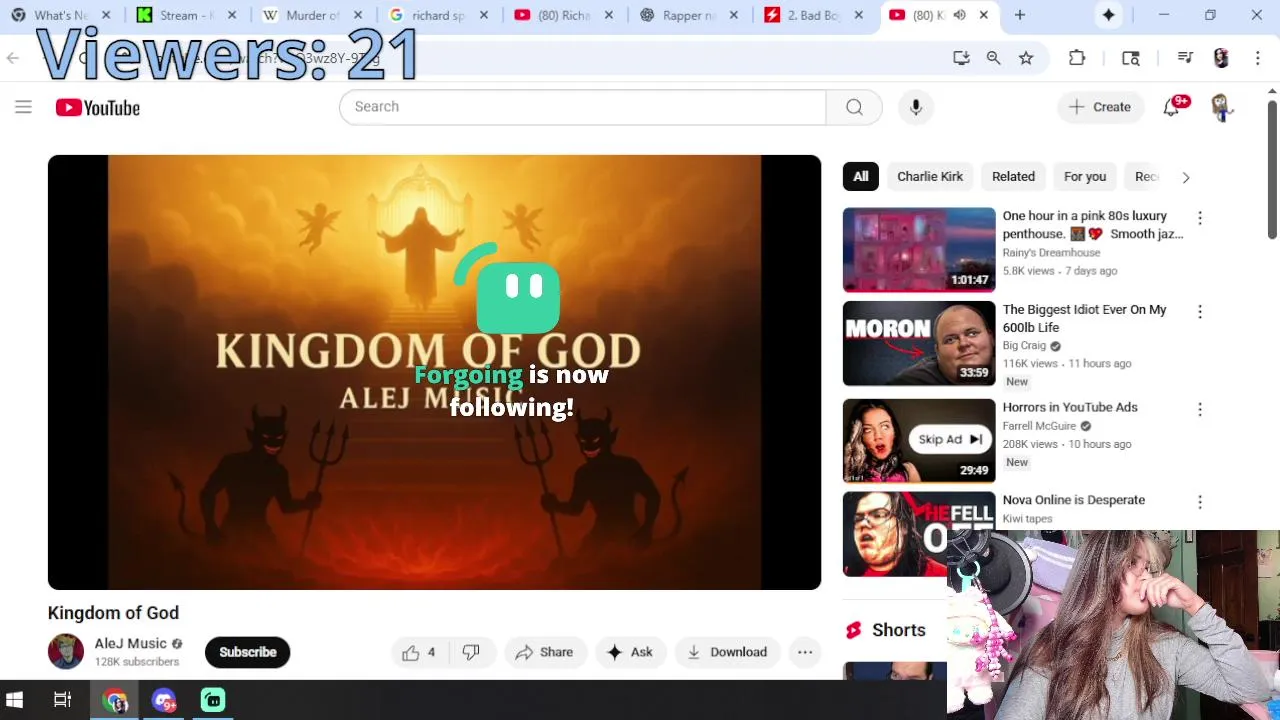
Task: Switch to the Murder of Wikipedia tab
Action: pos(312,15)
